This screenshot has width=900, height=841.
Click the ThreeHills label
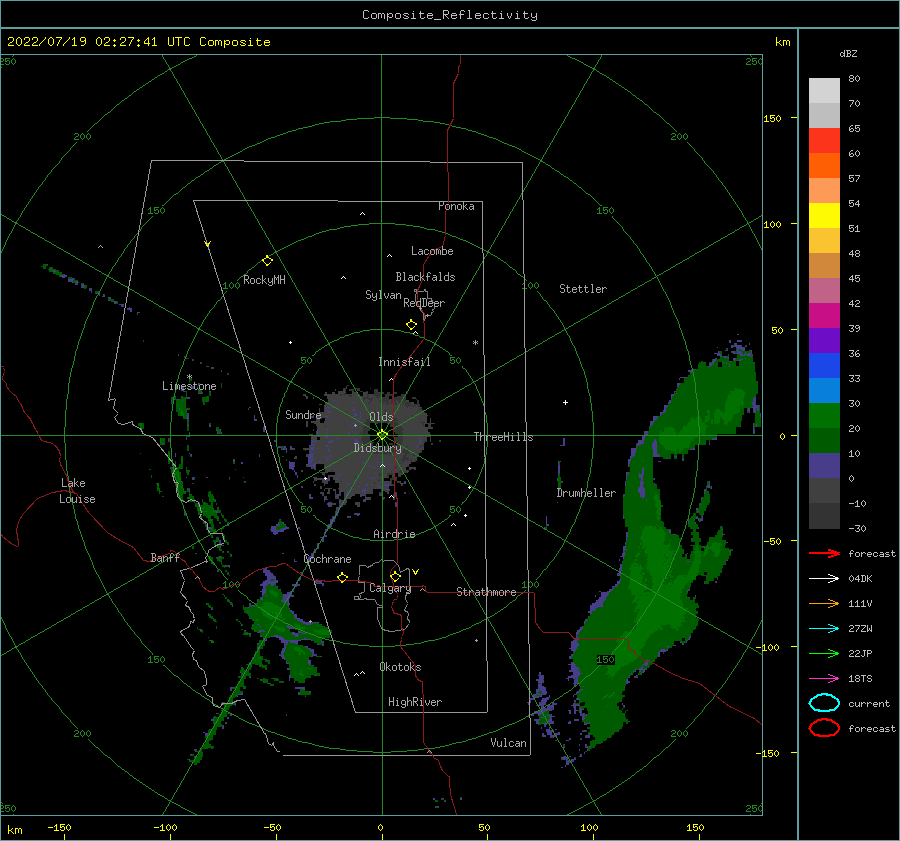(x=503, y=437)
